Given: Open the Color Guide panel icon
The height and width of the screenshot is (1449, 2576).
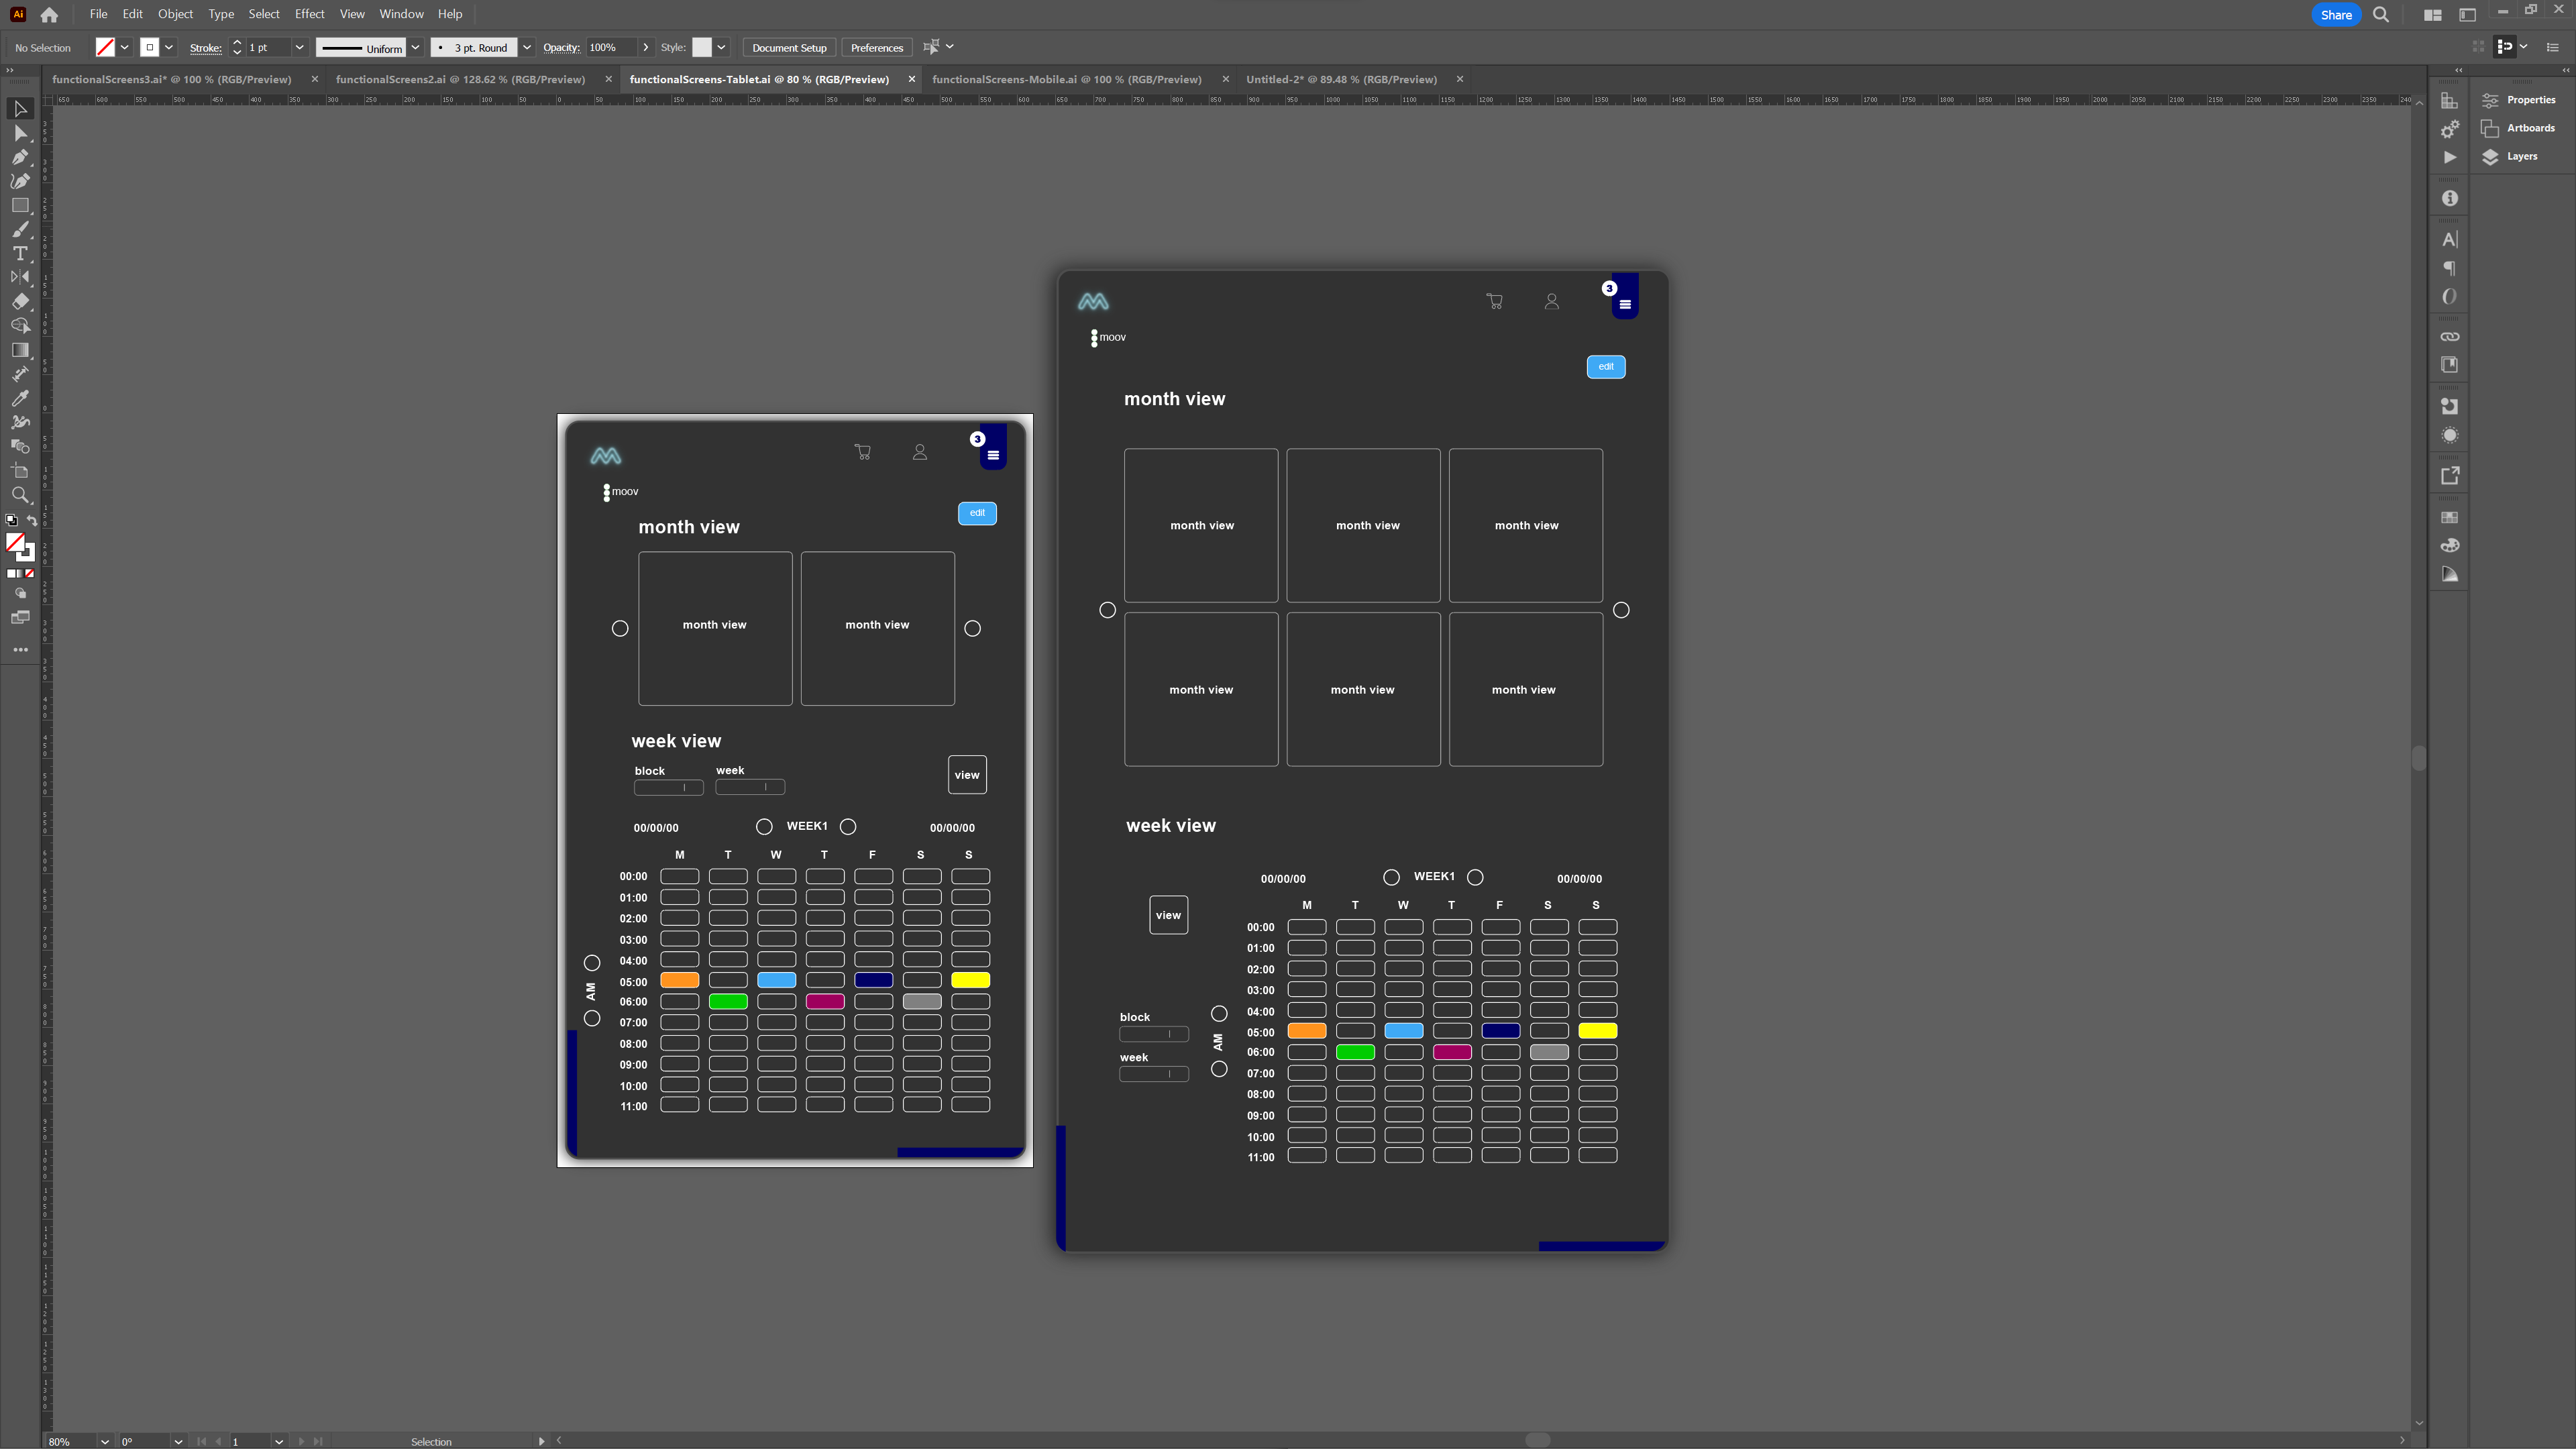Looking at the screenshot, I should coord(2449,574).
